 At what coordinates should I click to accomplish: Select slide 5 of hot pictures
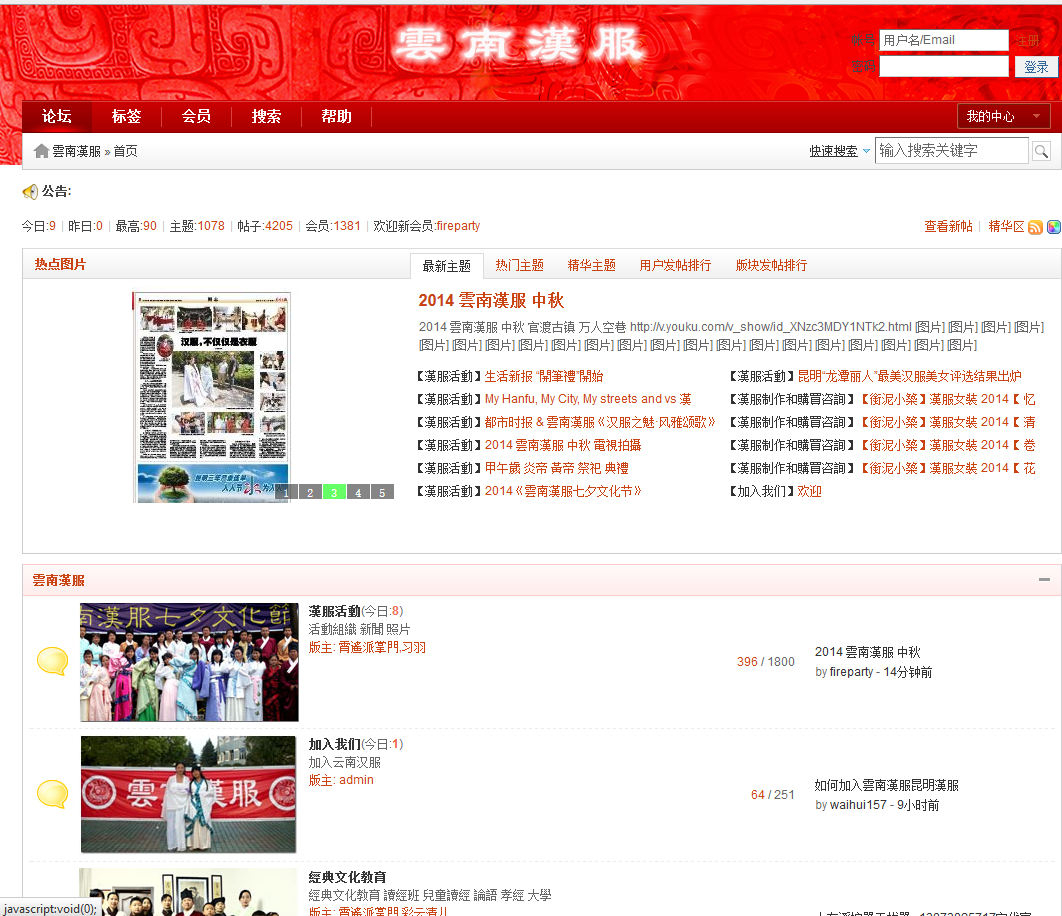pos(383,493)
